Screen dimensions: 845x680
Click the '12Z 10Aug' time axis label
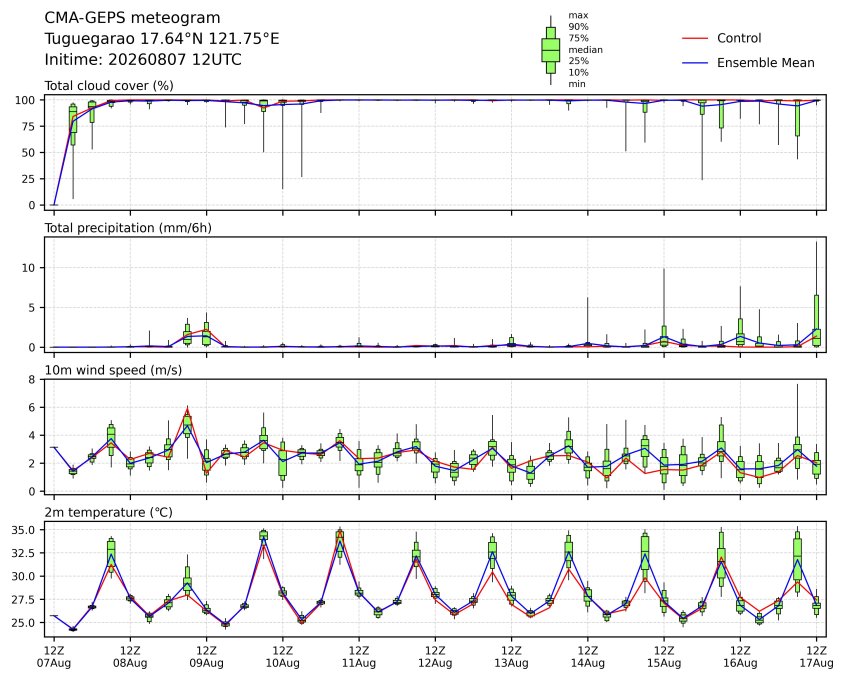click(282, 657)
